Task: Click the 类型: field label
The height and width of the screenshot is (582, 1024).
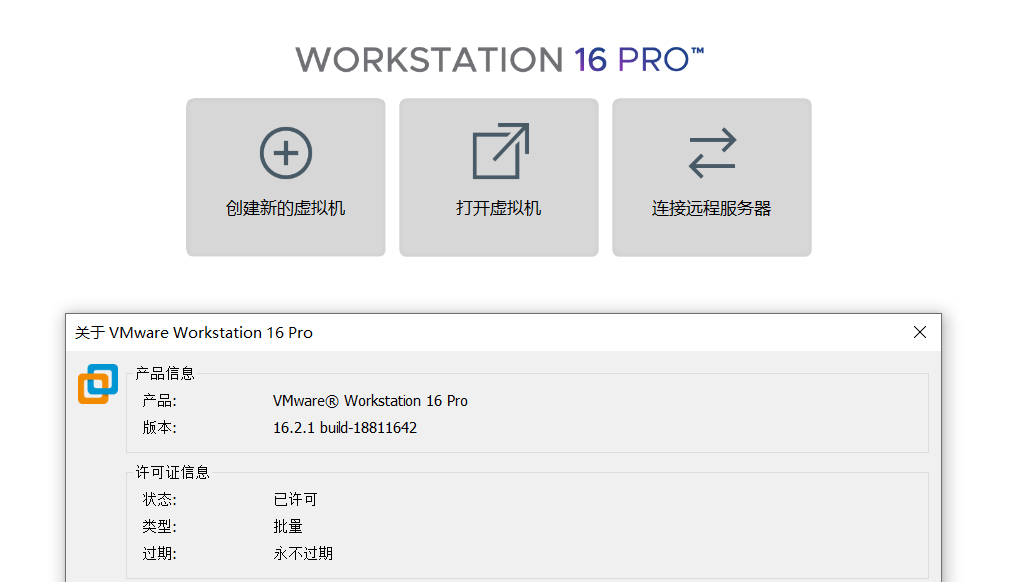Action: pos(159,526)
